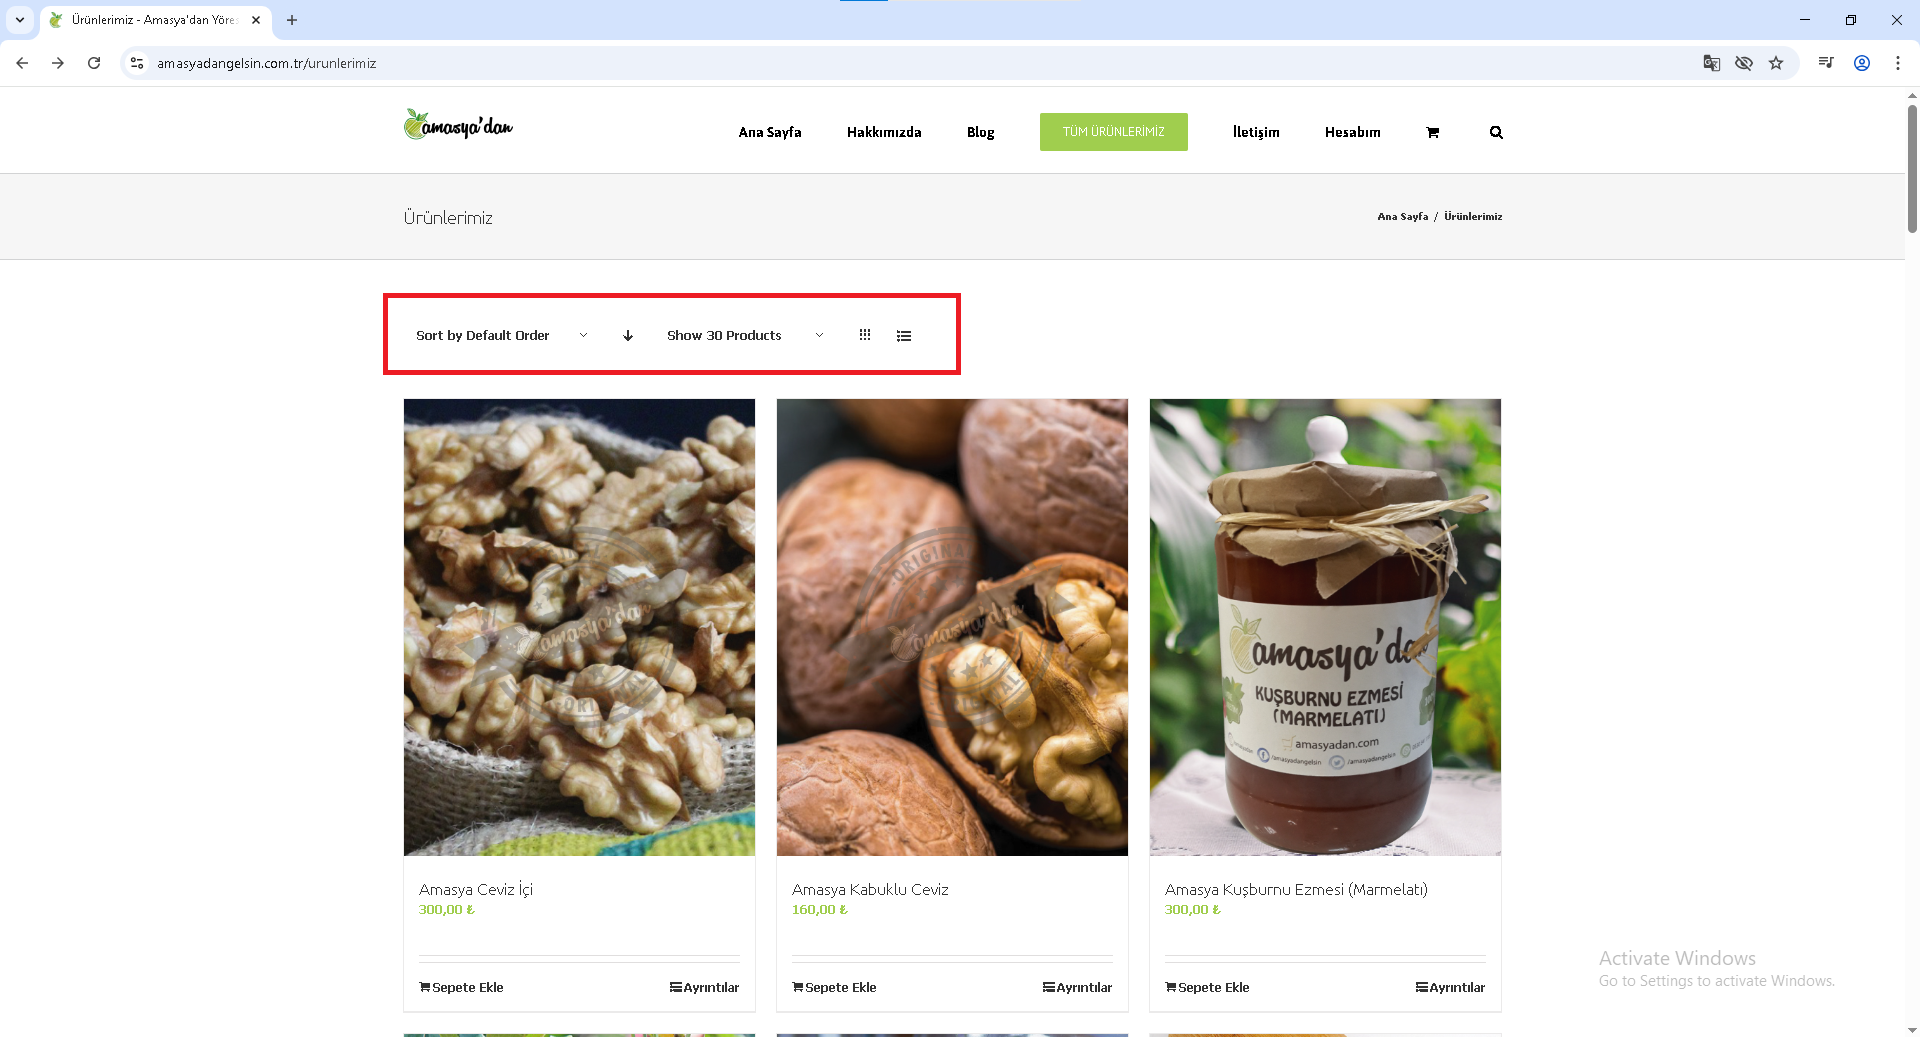1920x1037 pixels.
Task: Open tab search dropdown arrow
Action: tap(19, 20)
